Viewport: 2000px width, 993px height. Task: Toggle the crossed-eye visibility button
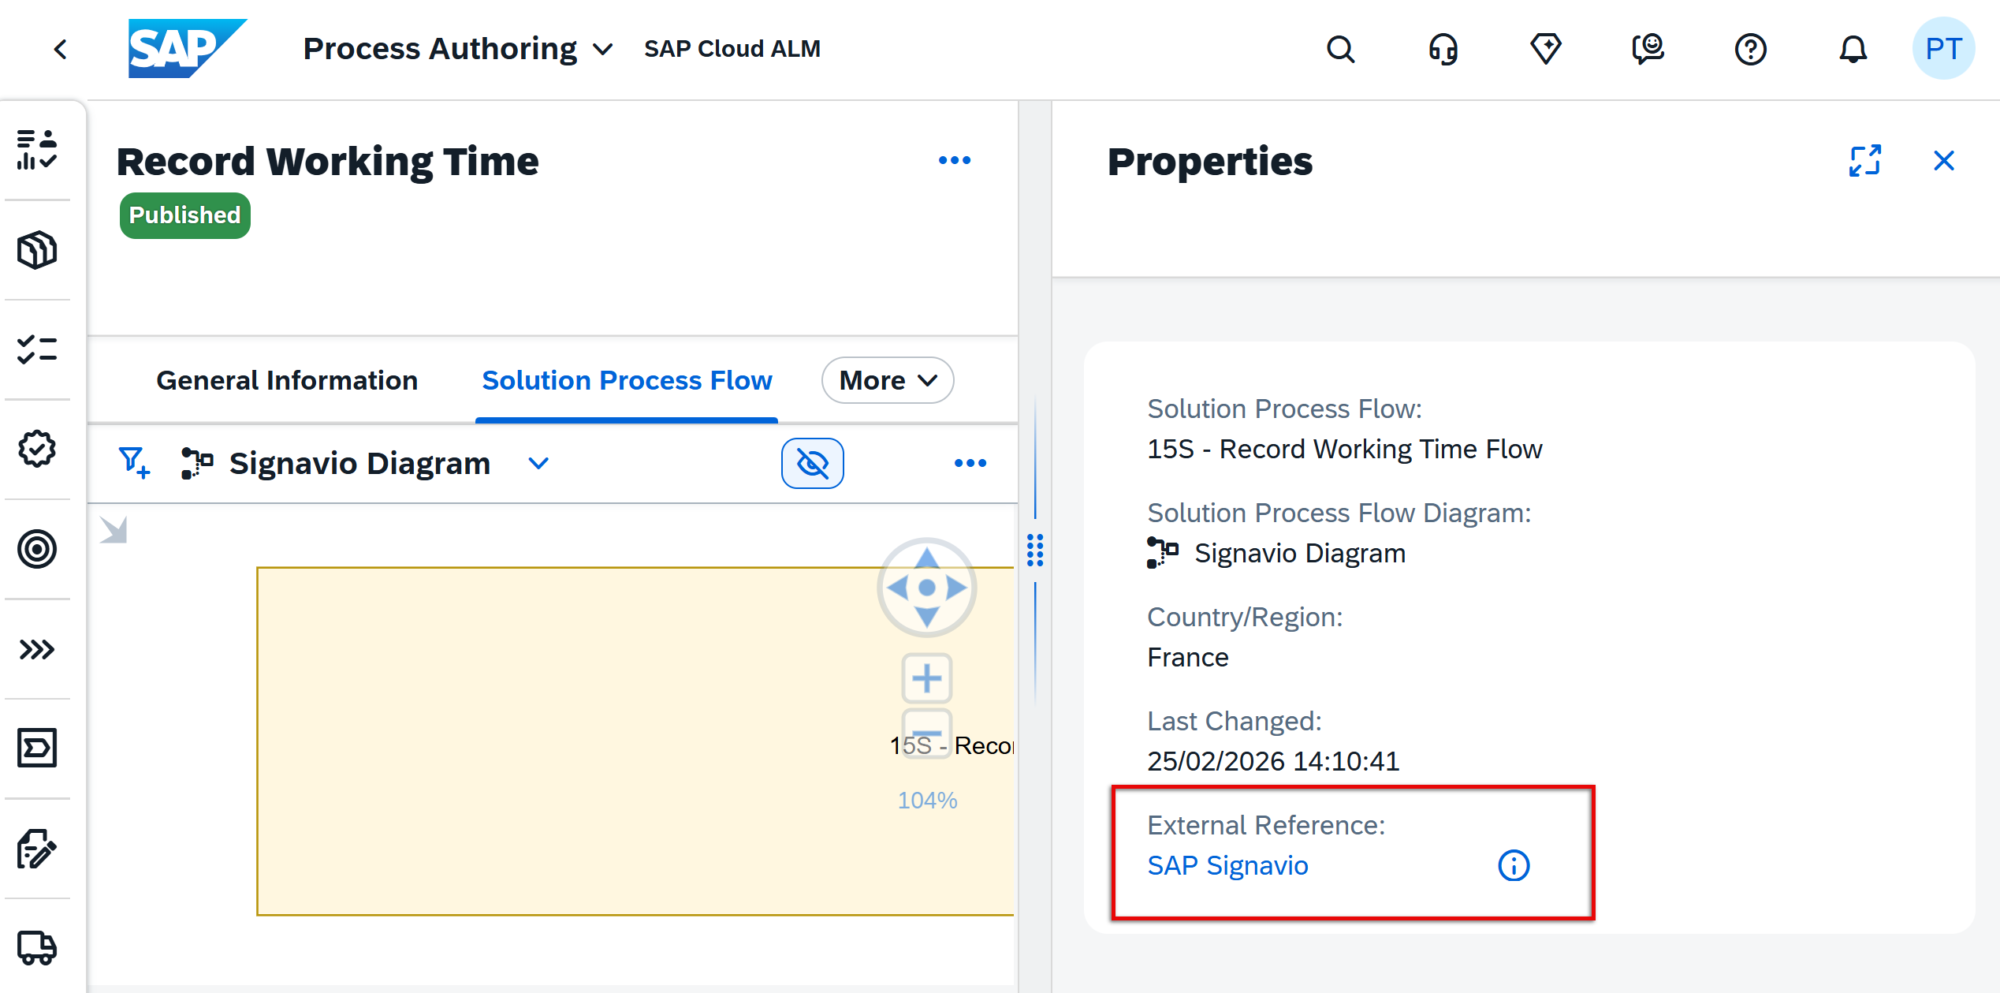click(812, 463)
